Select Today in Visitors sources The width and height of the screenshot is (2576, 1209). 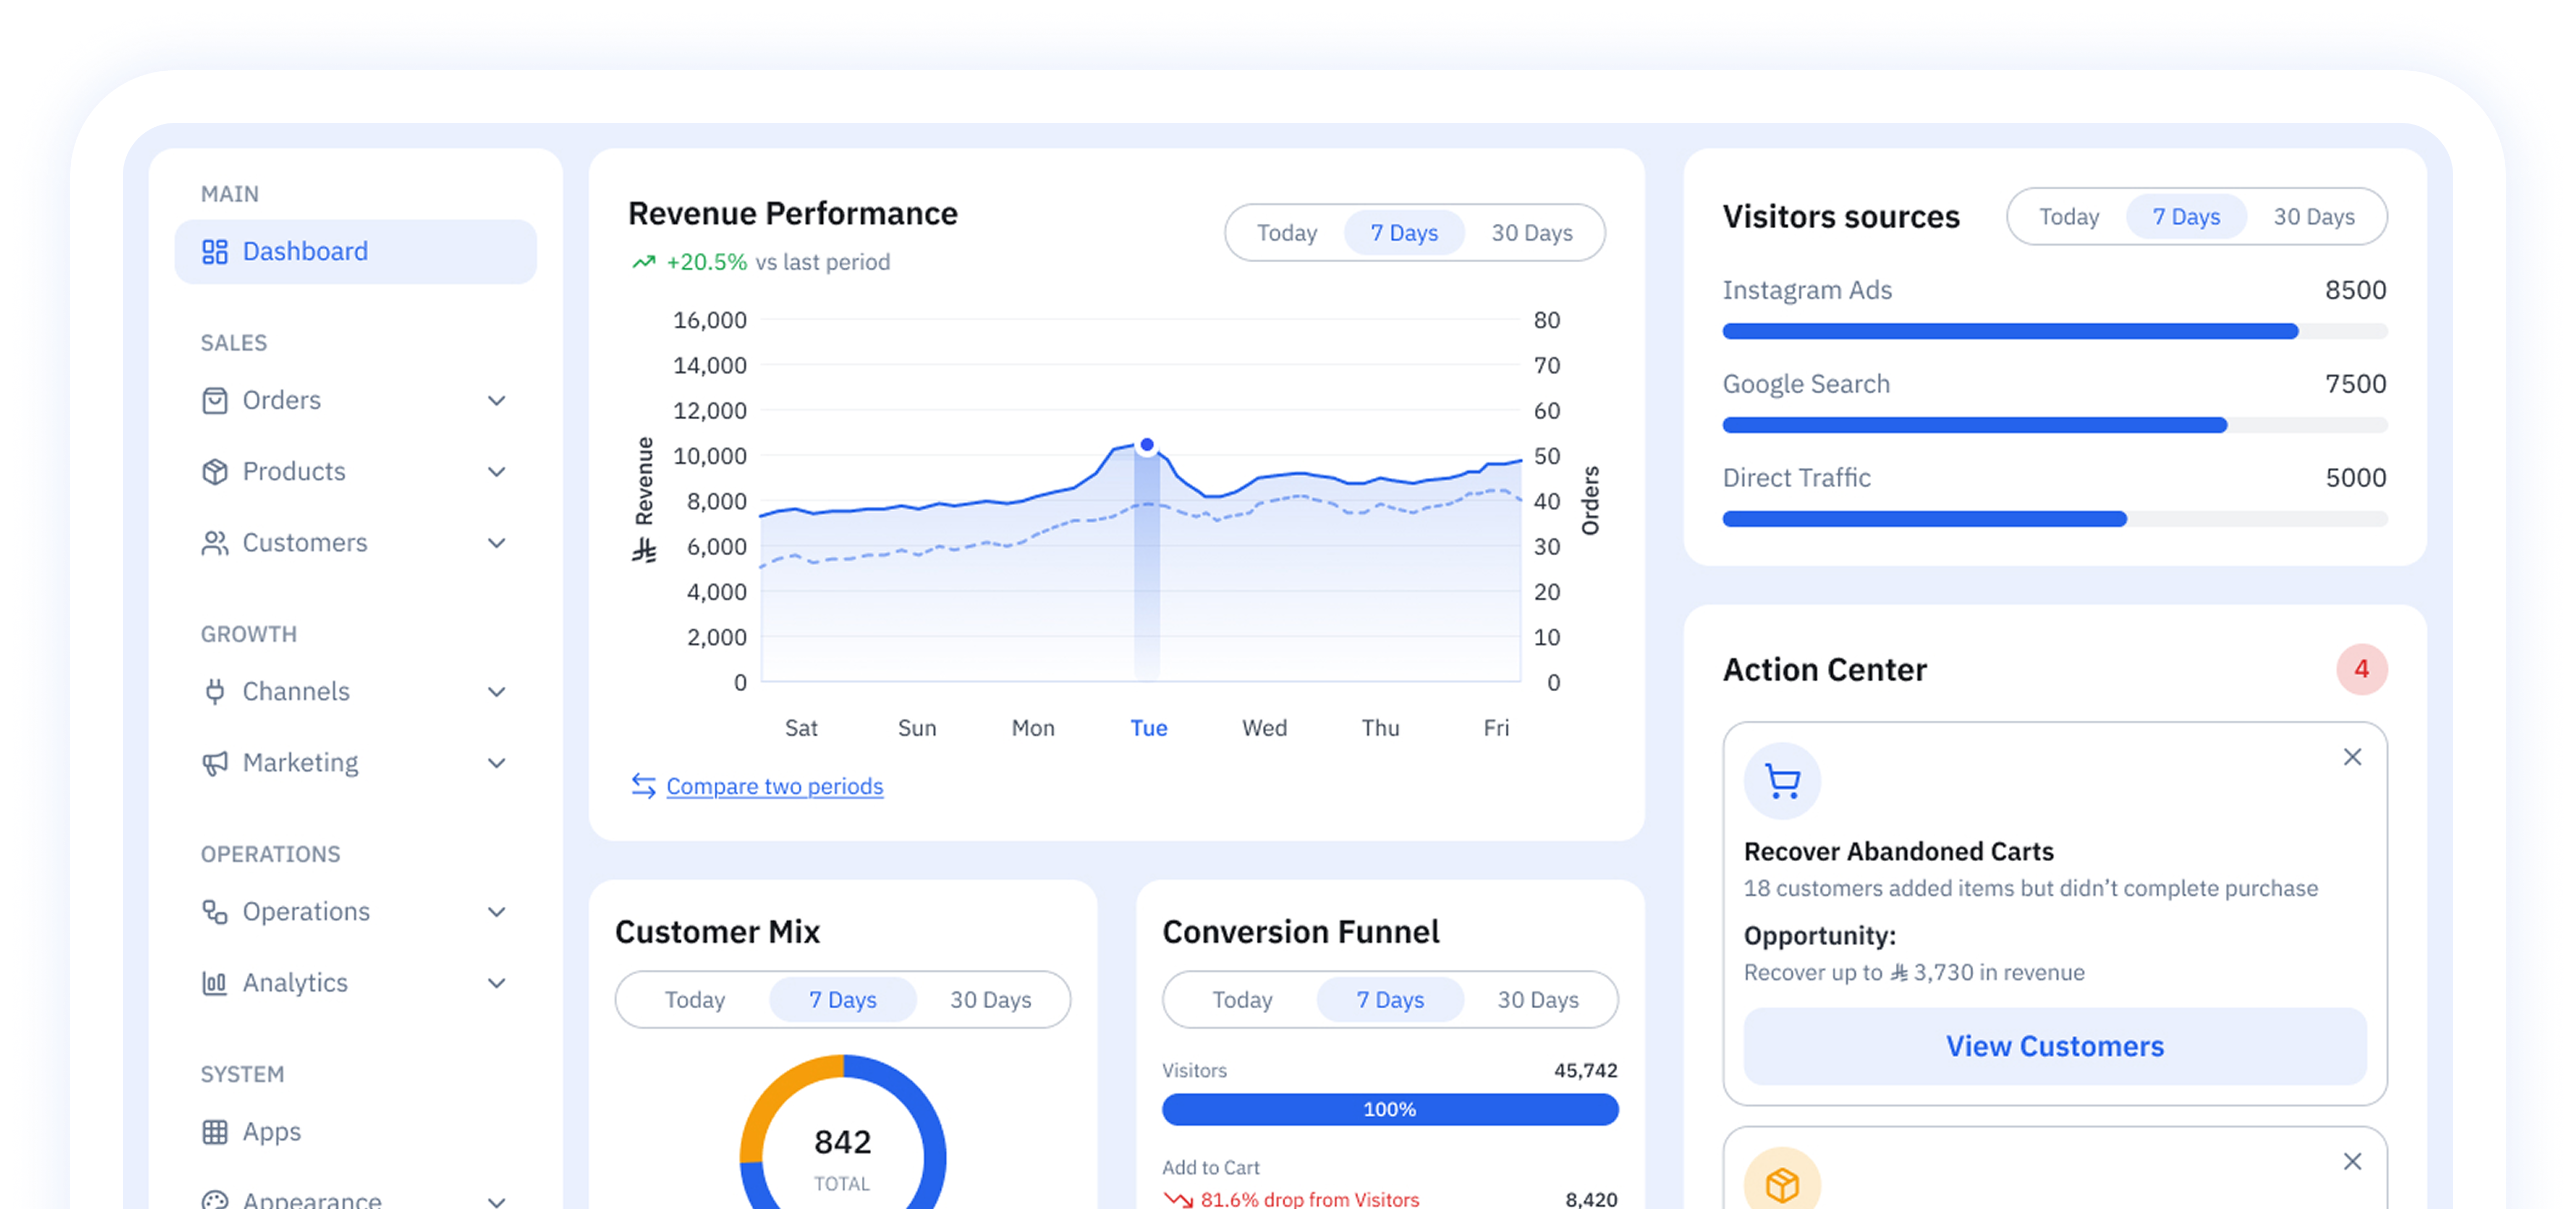2068,217
